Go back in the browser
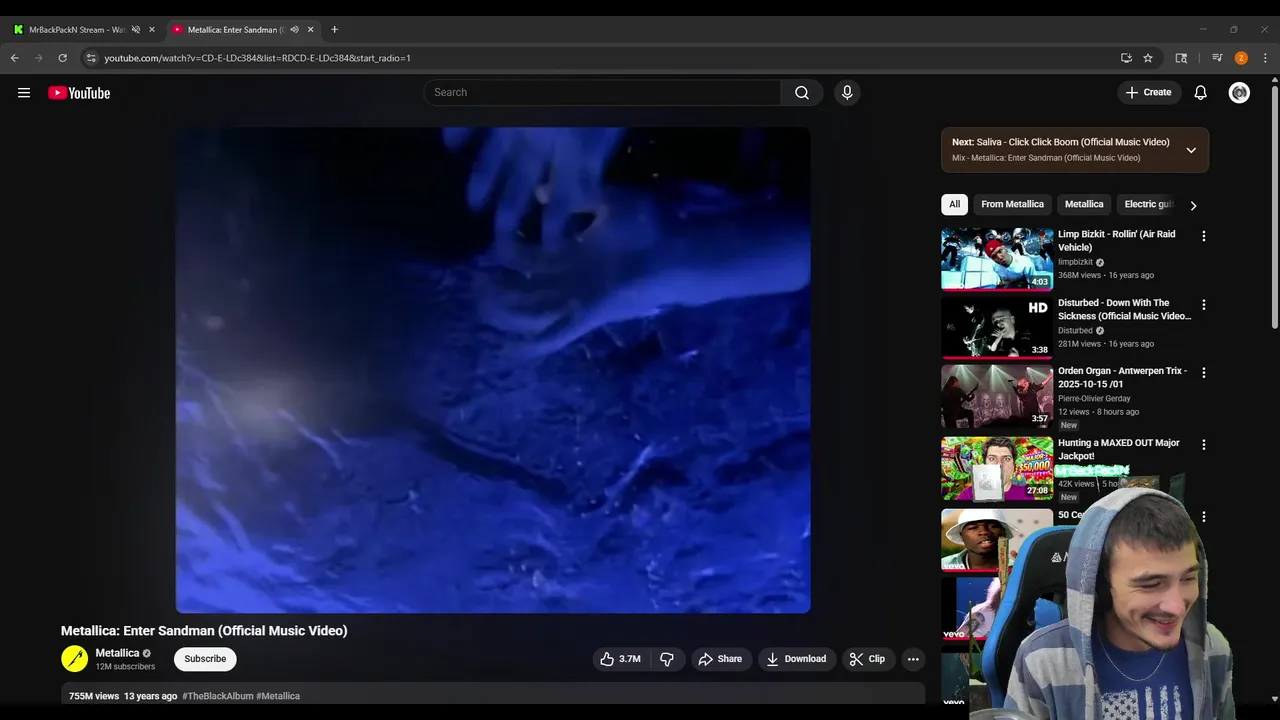The height and width of the screenshot is (720, 1280). coord(15,58)
